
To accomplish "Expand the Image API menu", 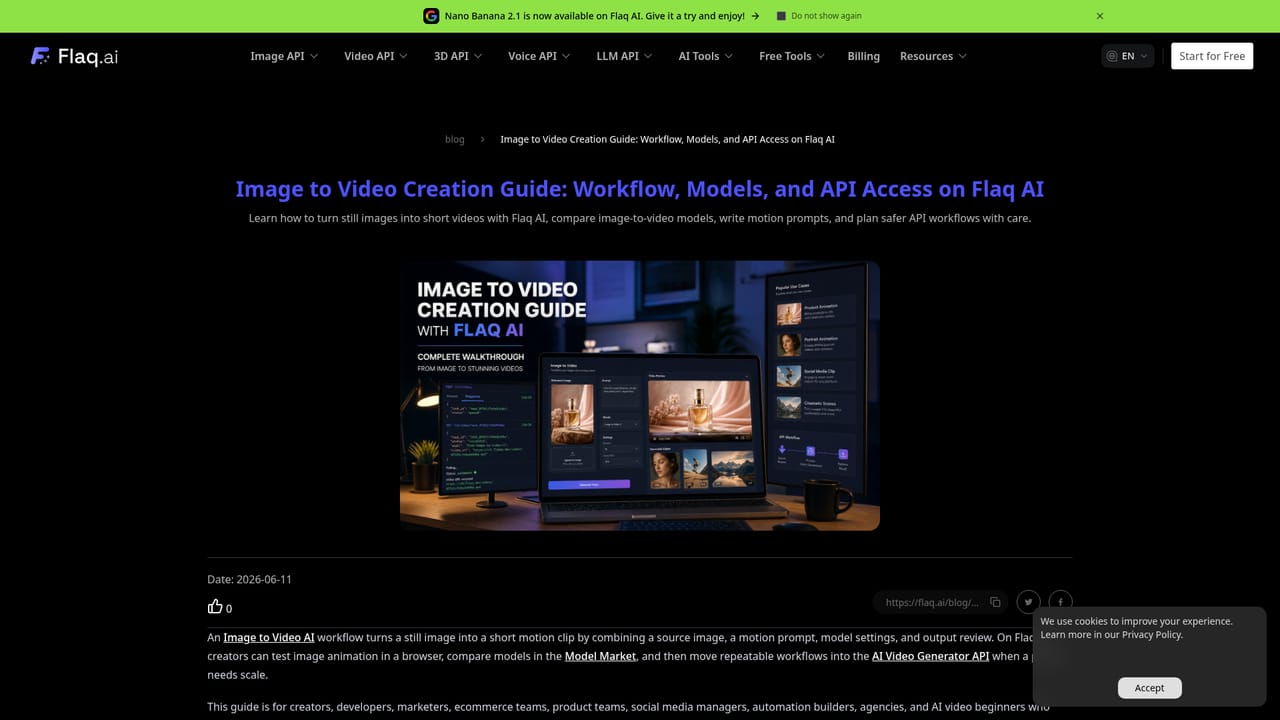I will click(284, 56).
